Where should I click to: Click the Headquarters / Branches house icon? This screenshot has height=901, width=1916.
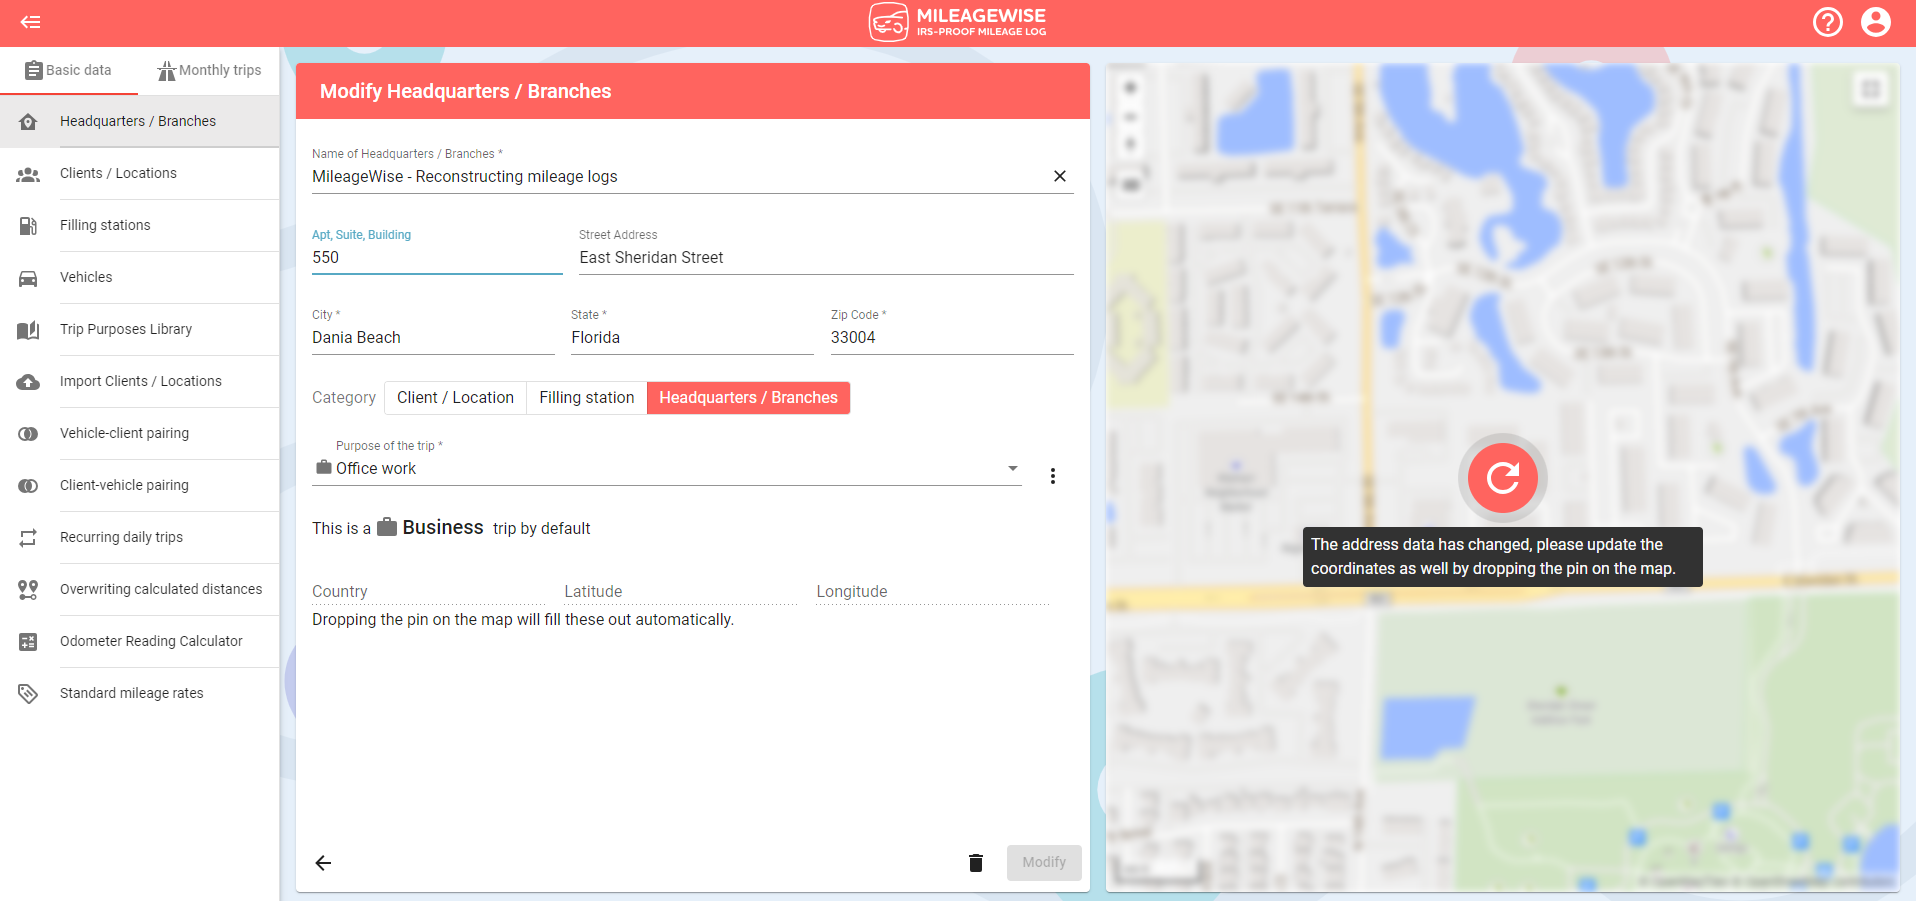[28, 122]
